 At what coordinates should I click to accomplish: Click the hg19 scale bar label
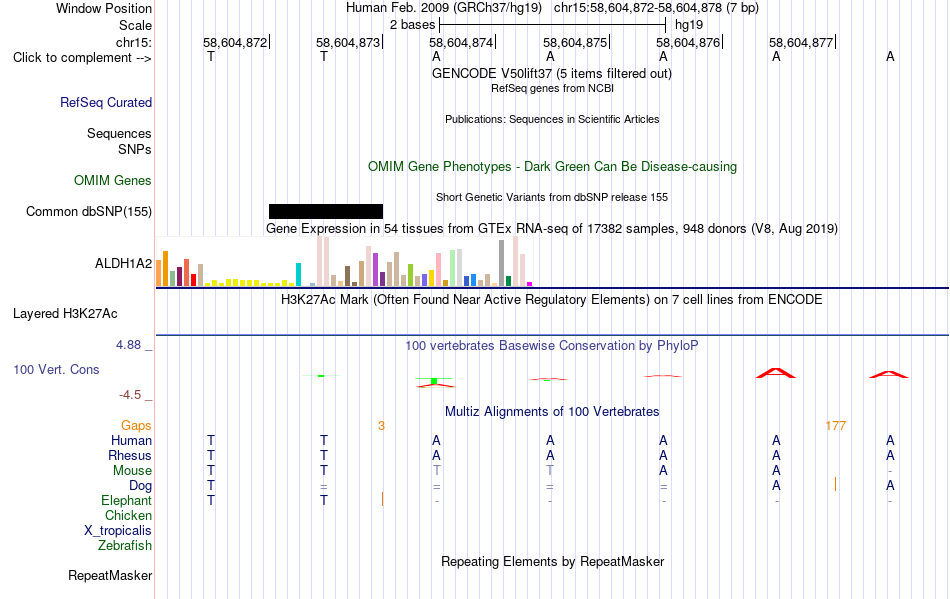click(x=689, y=25)
